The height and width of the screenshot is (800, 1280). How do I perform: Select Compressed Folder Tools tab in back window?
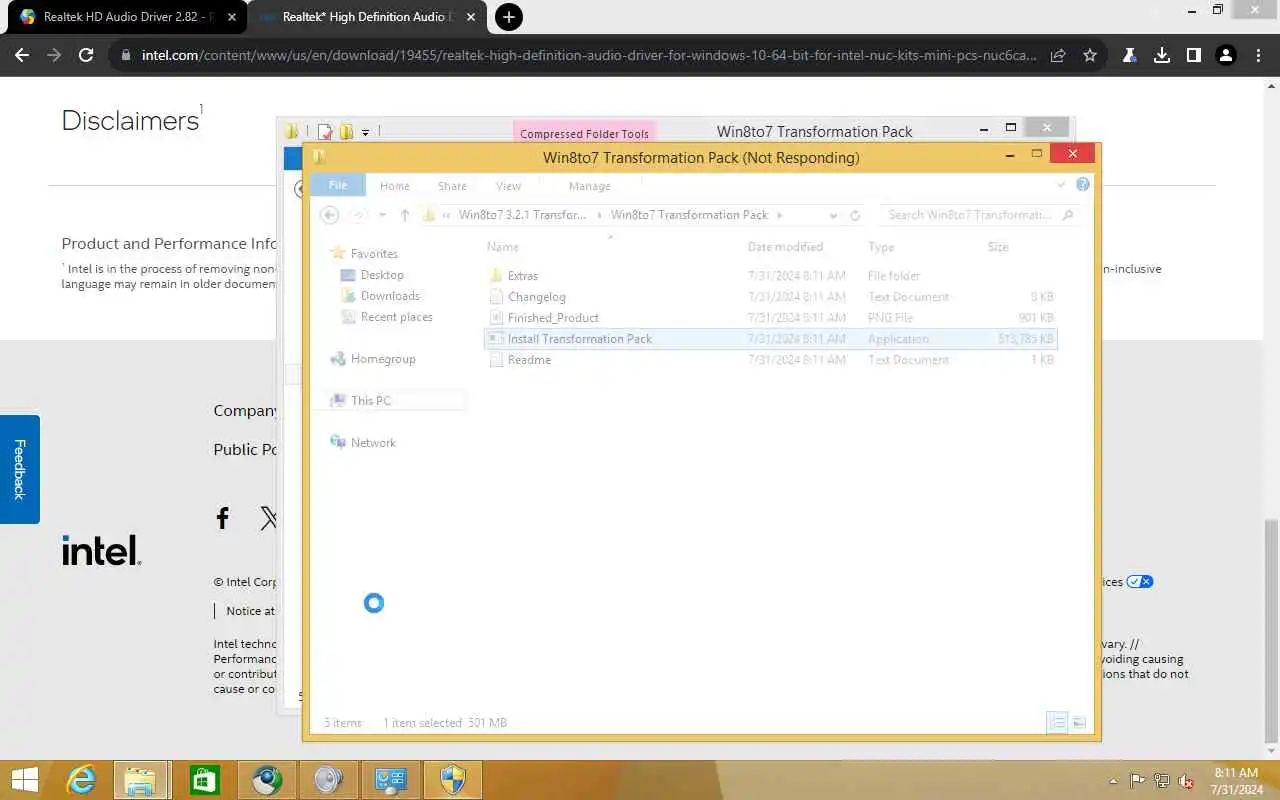[584, 133]
